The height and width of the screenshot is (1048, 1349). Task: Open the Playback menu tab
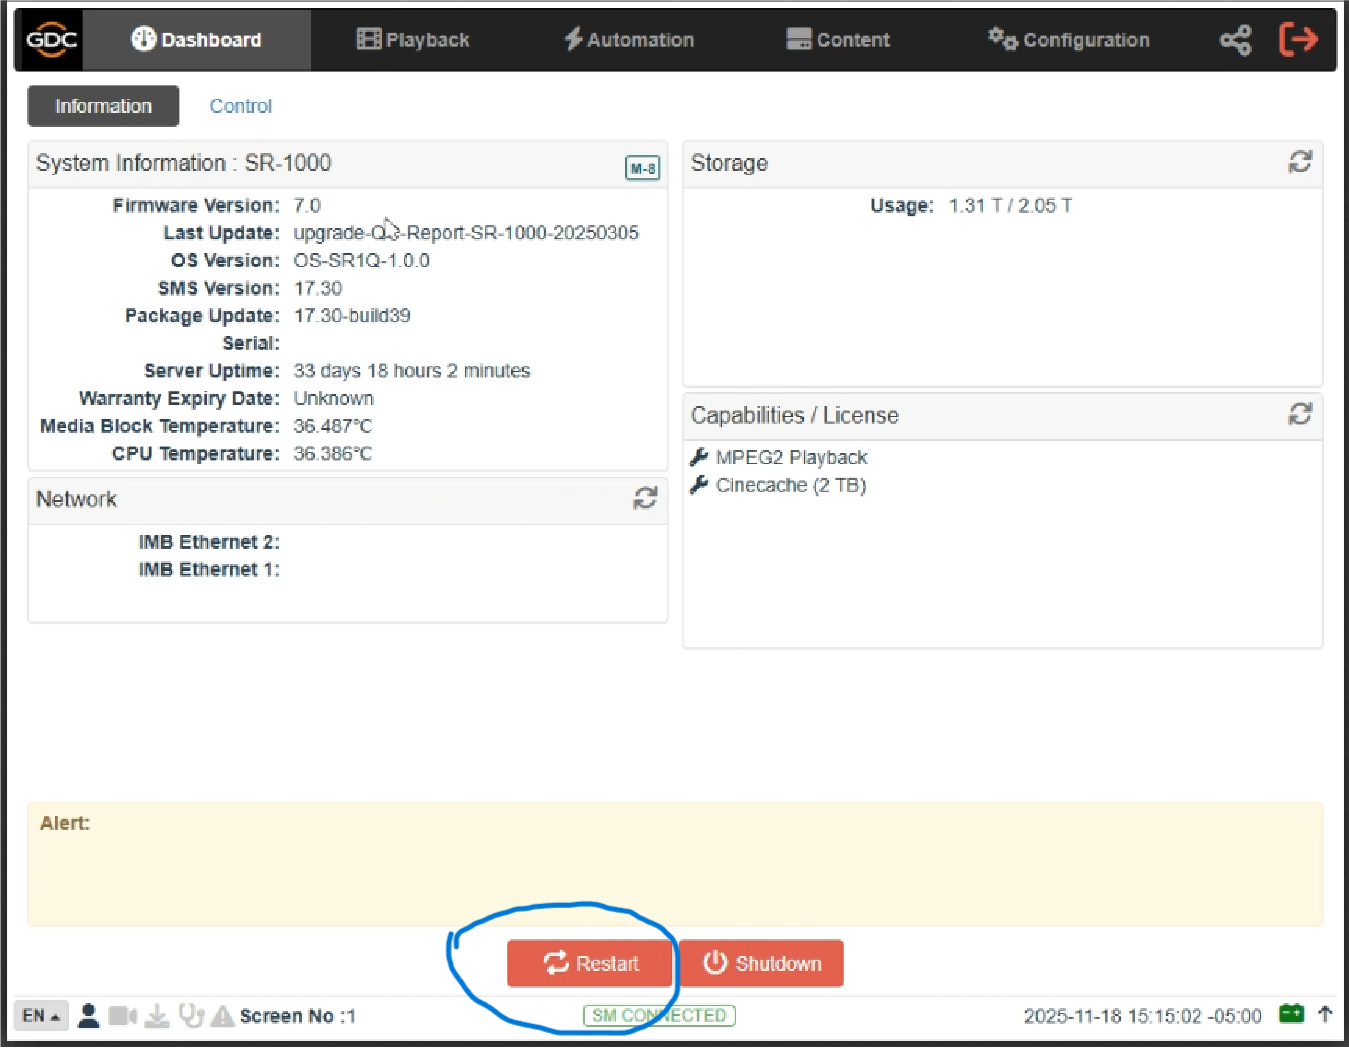(413, 40)
